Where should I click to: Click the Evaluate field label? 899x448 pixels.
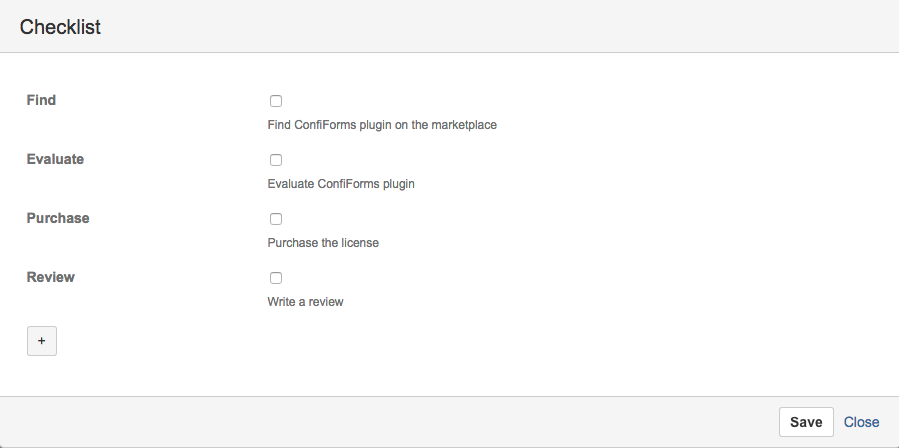[55, 159]
